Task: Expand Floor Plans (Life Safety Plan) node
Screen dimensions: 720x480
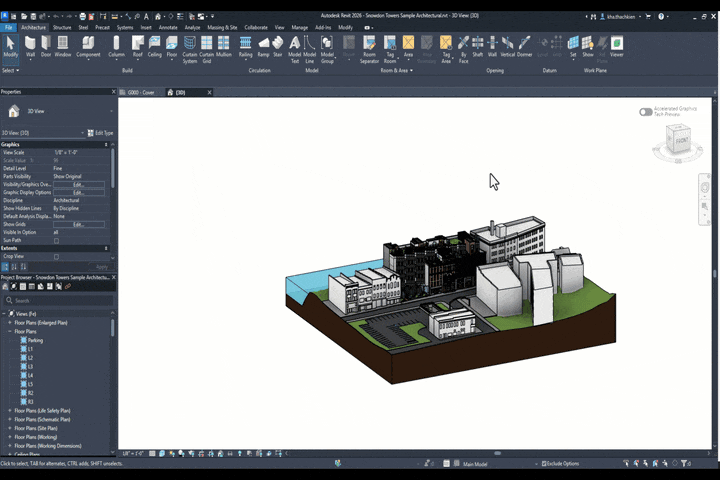Action: tap(10, 411)
